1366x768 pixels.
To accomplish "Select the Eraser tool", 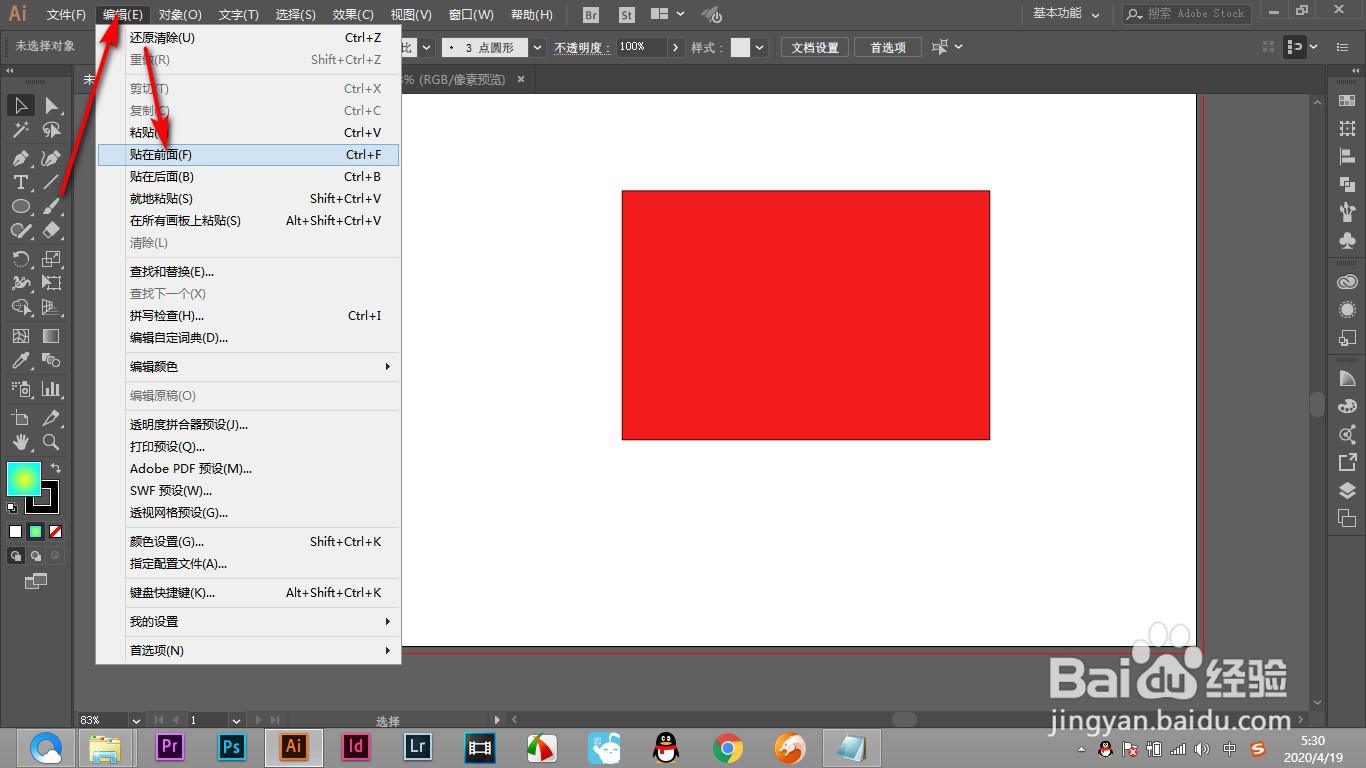I will click(x=51, y=230).
